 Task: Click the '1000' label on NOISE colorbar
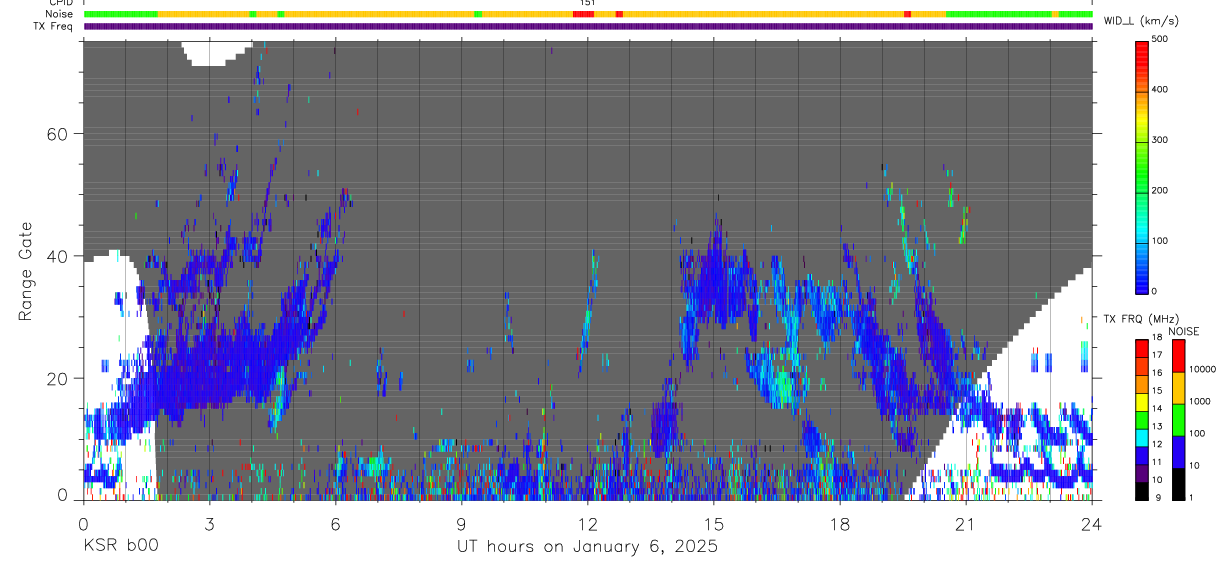click(x=1199, y=401)
